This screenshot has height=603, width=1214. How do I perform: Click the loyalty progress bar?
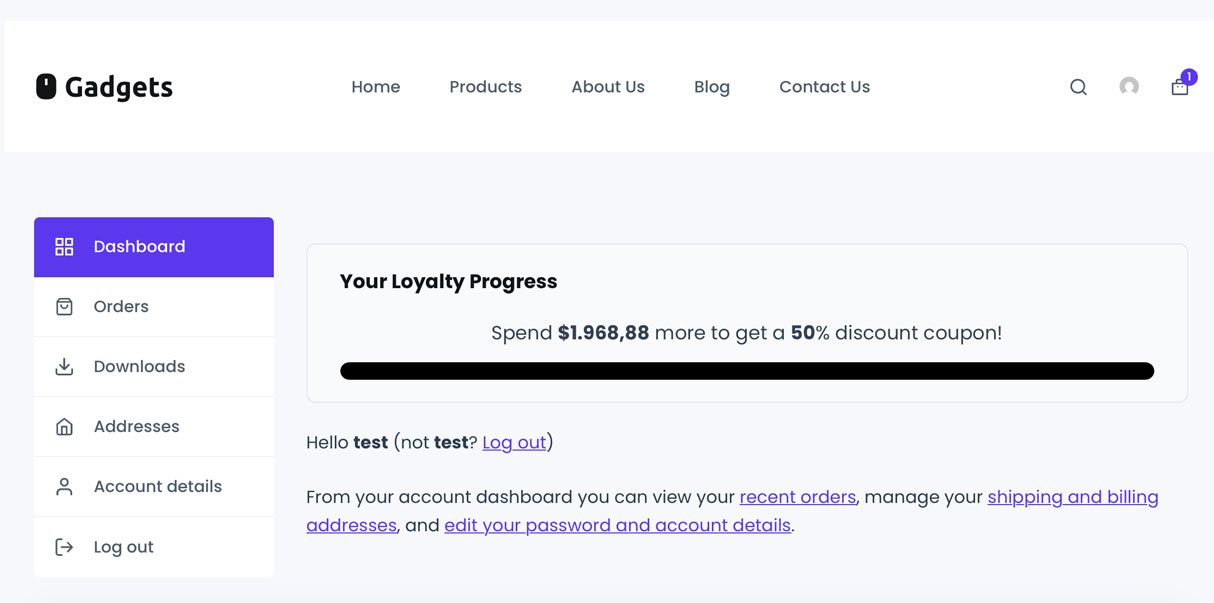(x=747, y=371)
